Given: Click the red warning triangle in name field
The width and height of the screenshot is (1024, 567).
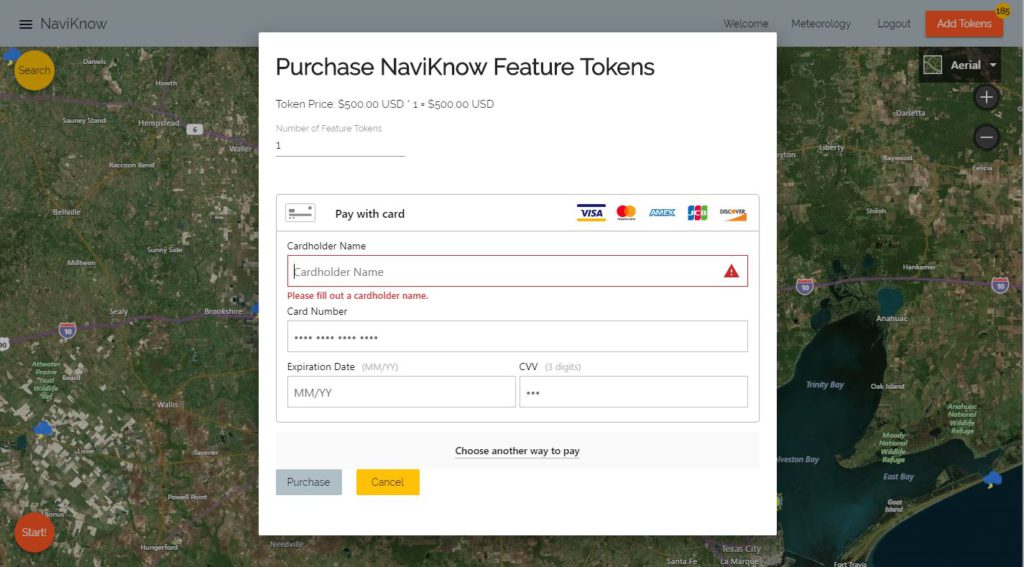Looking at the screenshot, I should pos(731,271).
